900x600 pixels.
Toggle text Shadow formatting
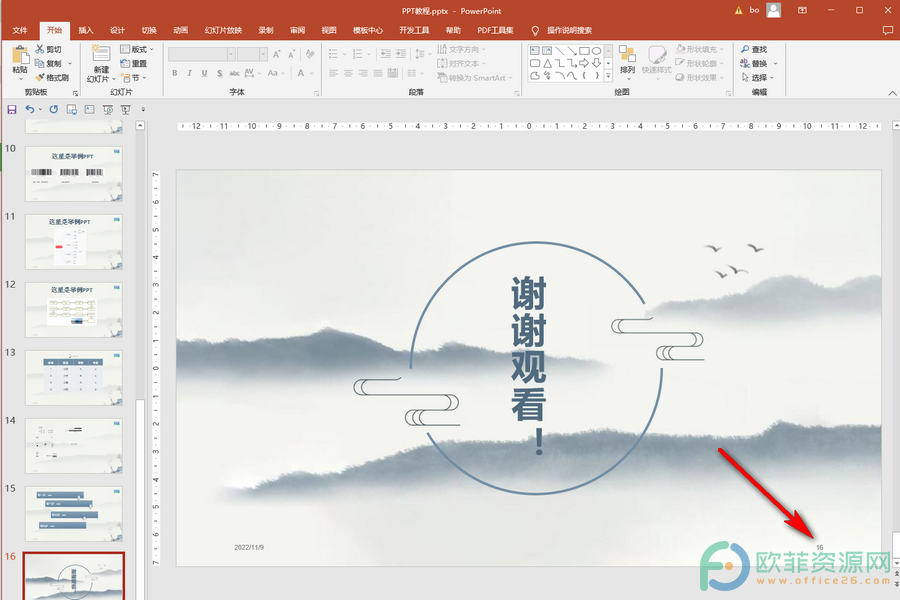tap(219, 73)
